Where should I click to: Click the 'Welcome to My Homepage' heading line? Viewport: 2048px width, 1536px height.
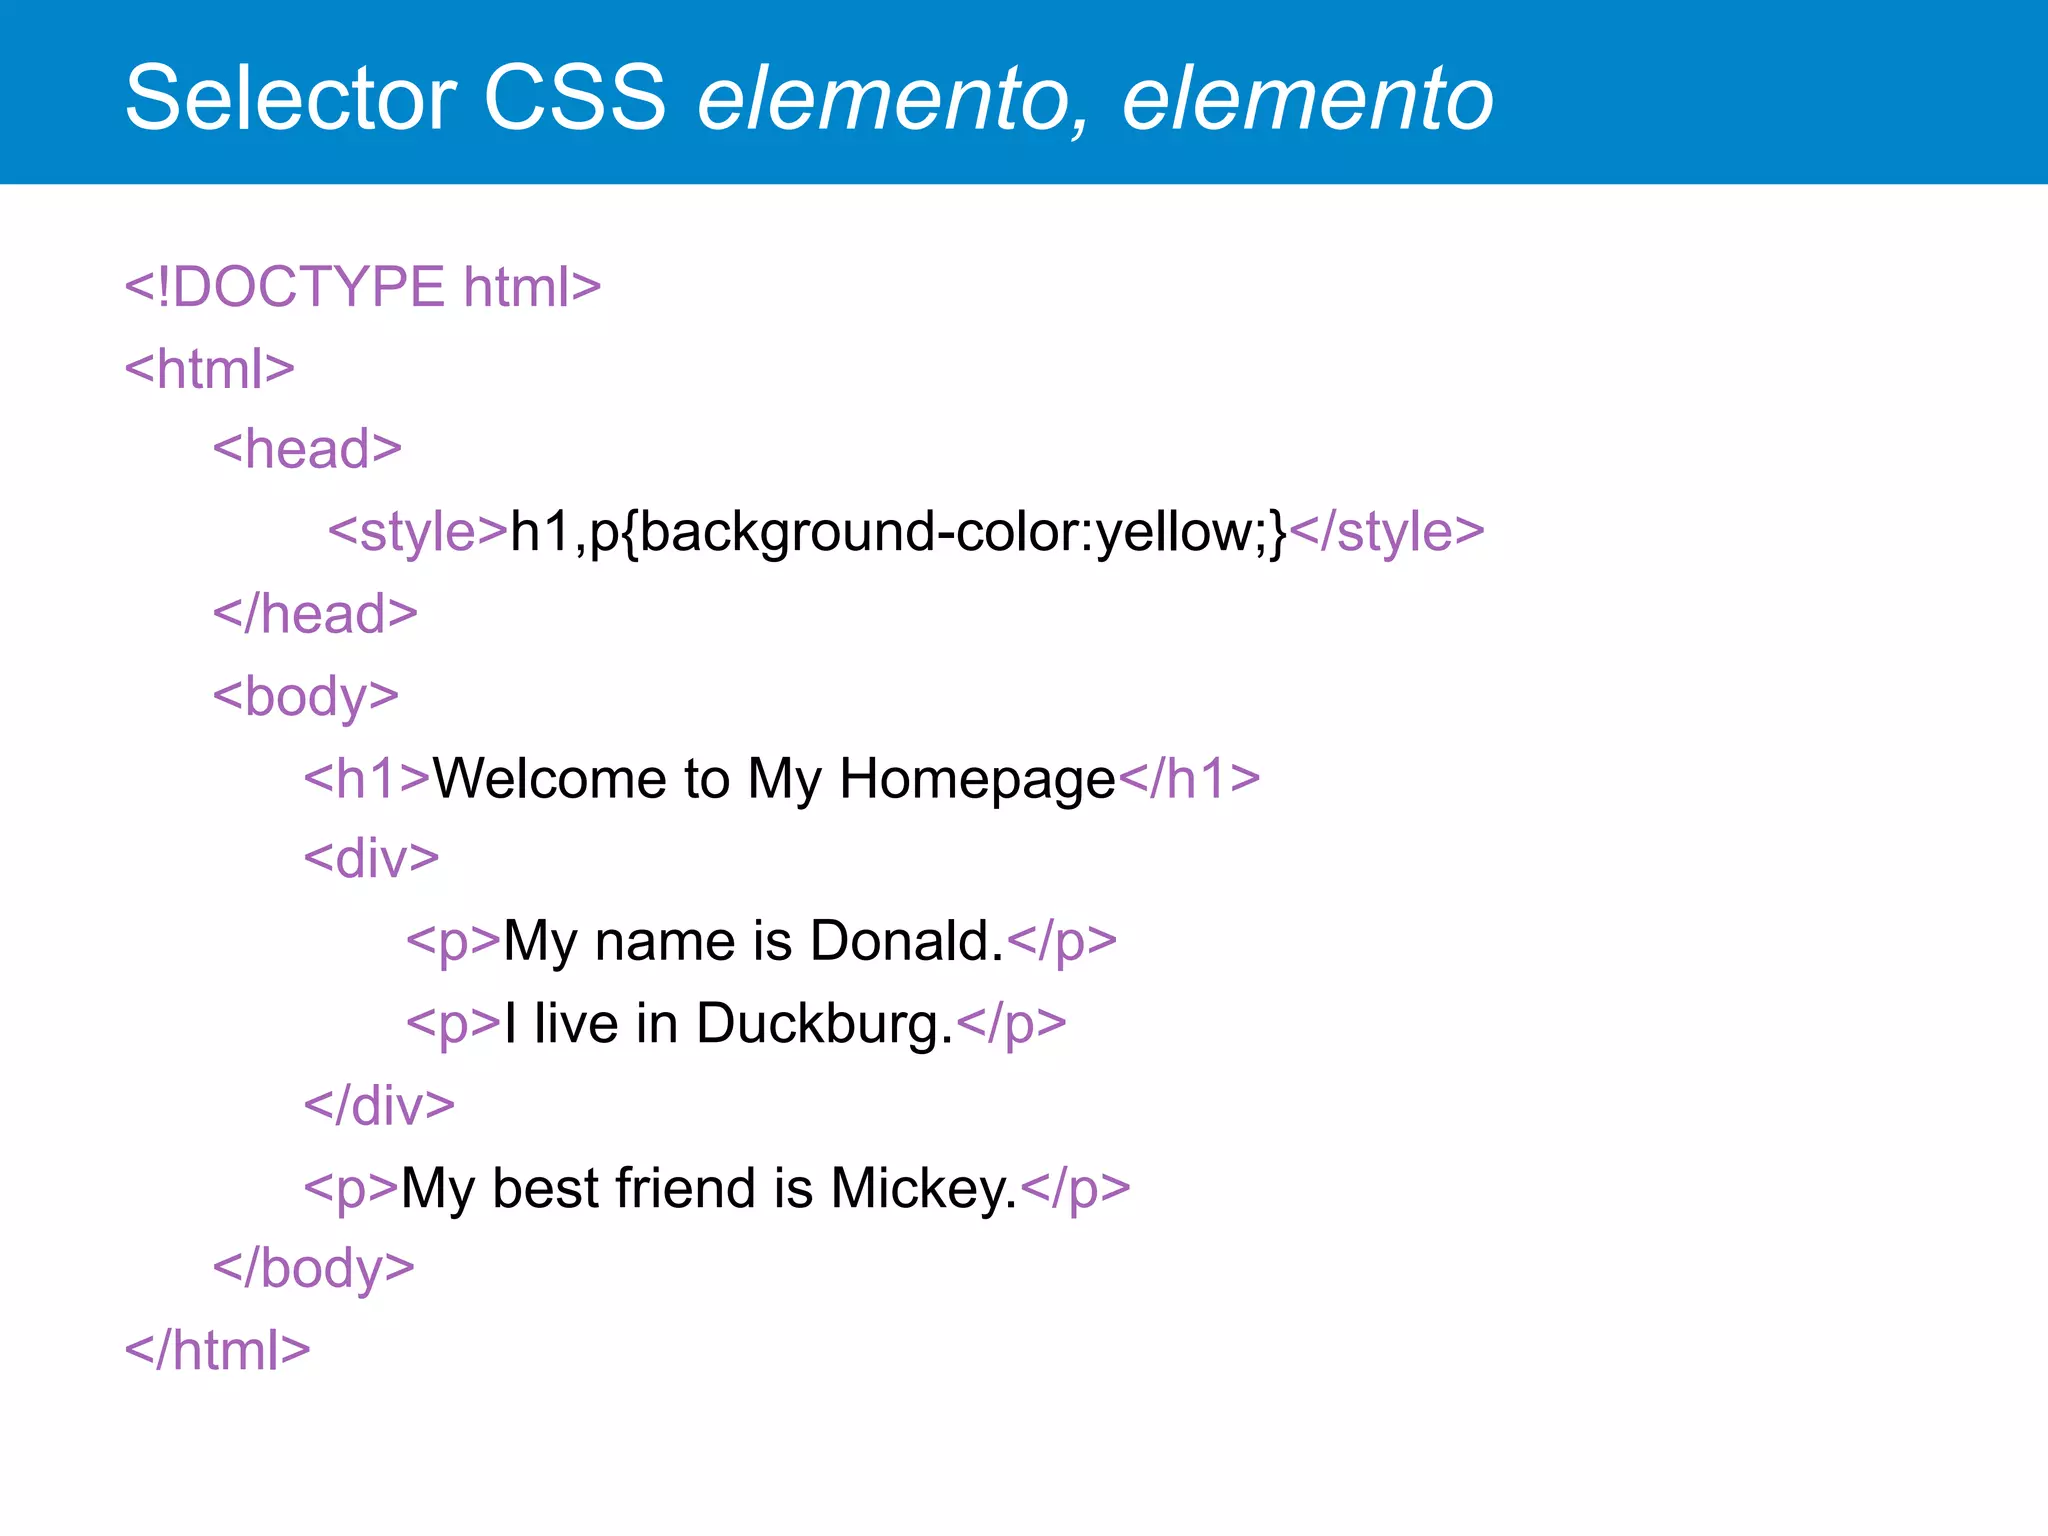[x=782, y=780]
